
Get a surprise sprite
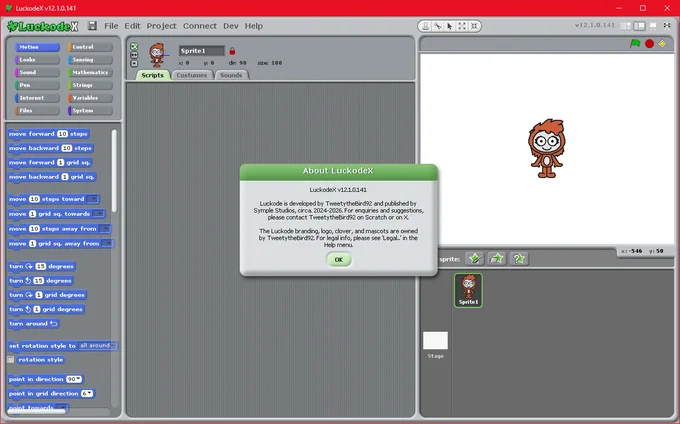click(x=519, y=259)
